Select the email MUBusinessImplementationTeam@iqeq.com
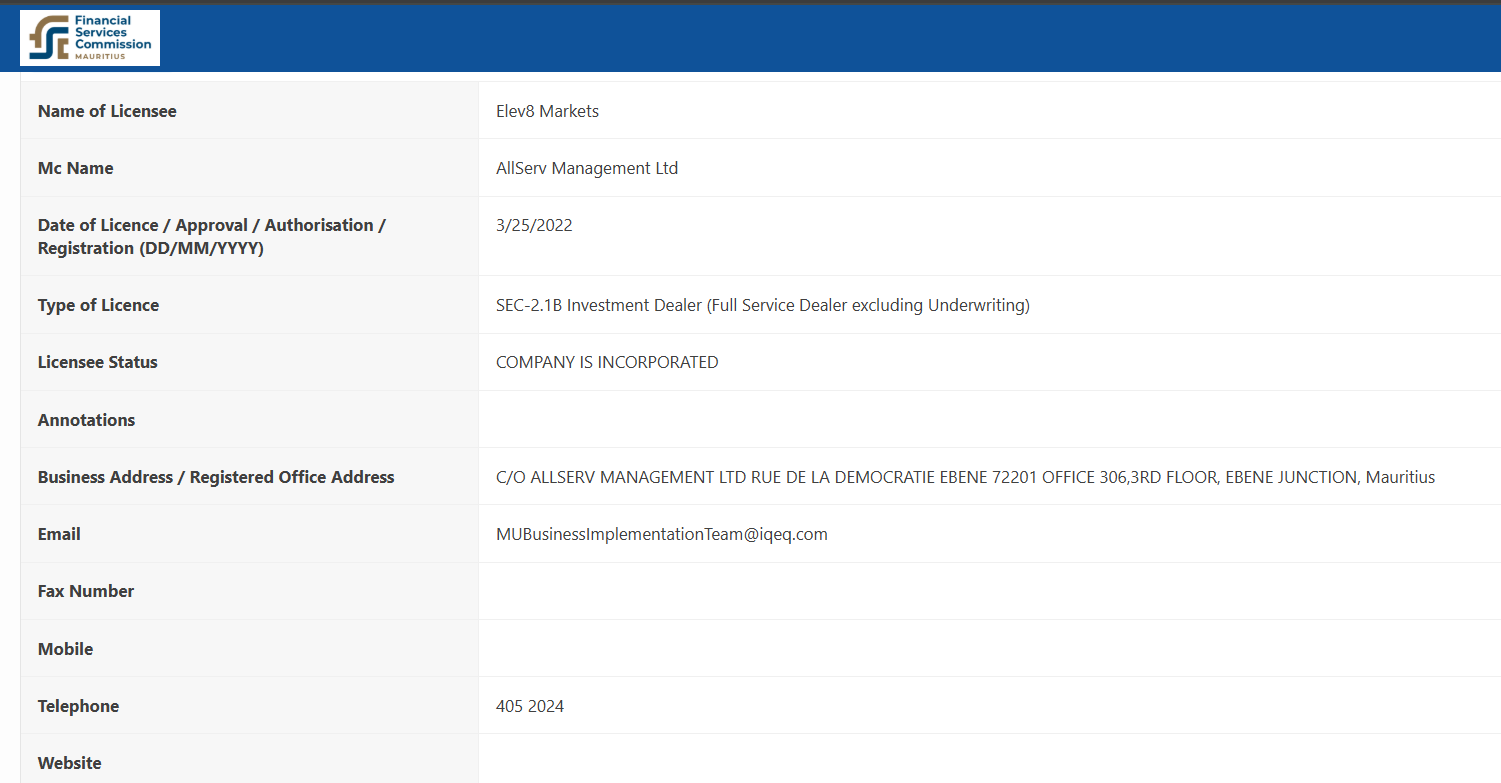Screen dimensions: 1501x783 662,534
